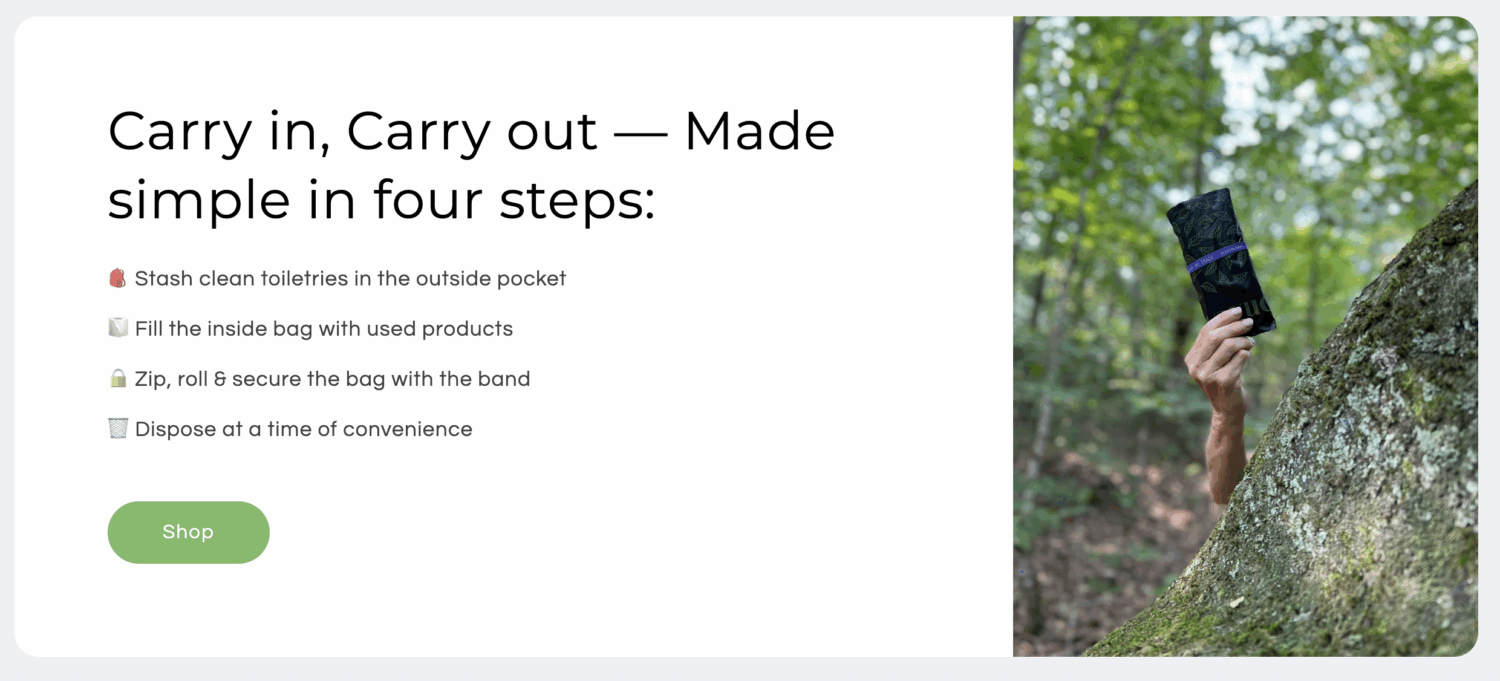Click the toilet paper roll emoji

coord(117,328)
